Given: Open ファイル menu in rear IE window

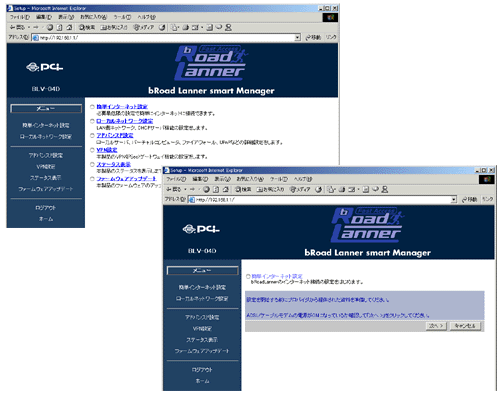Looking at the screenshot, I should 20,17.
